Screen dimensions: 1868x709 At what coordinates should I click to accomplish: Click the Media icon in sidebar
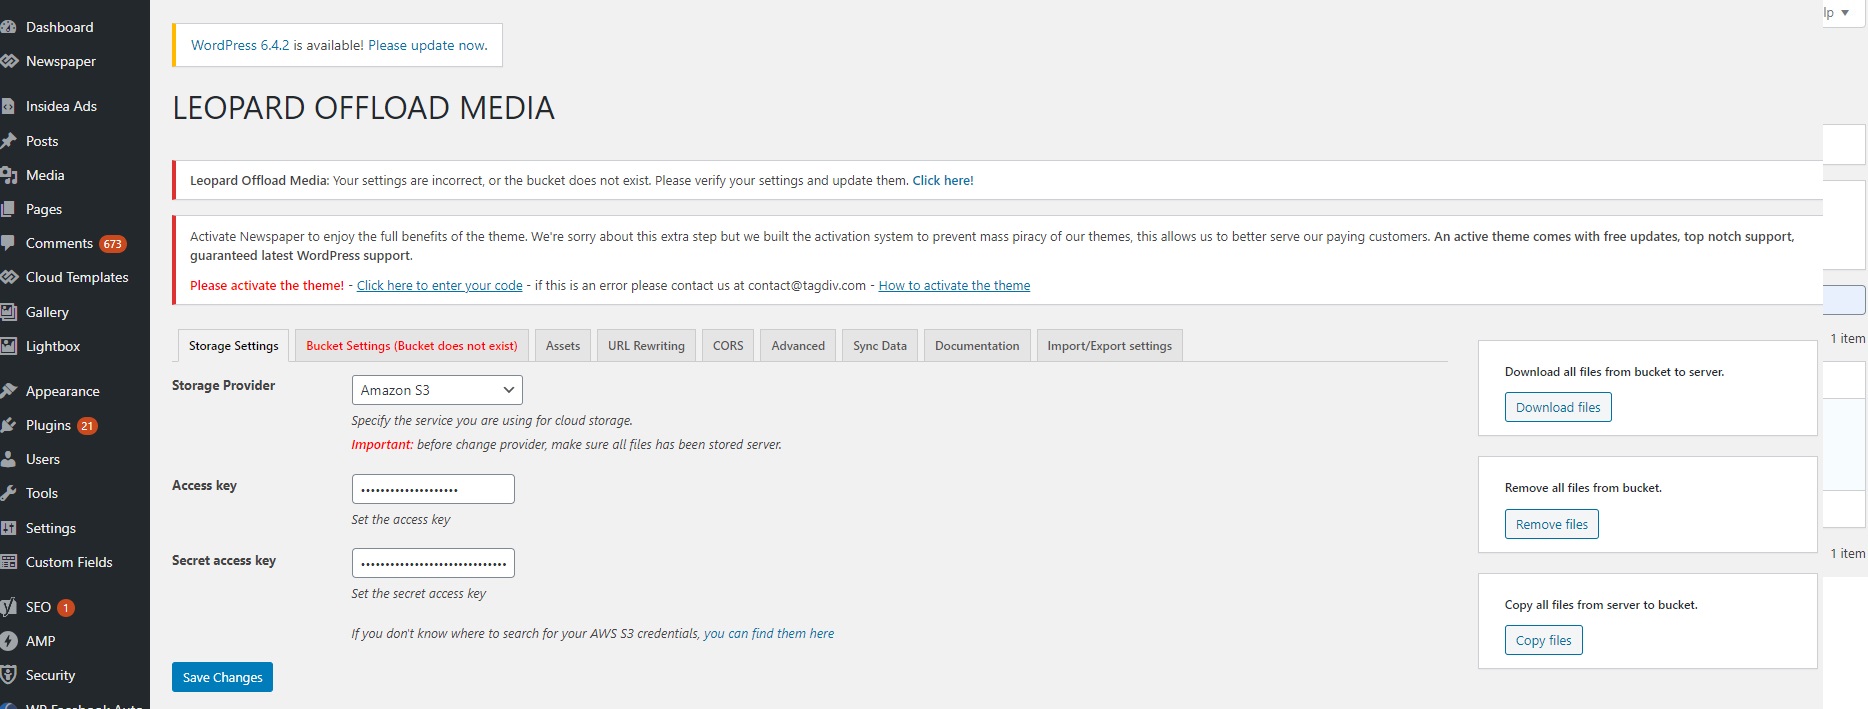8,175
